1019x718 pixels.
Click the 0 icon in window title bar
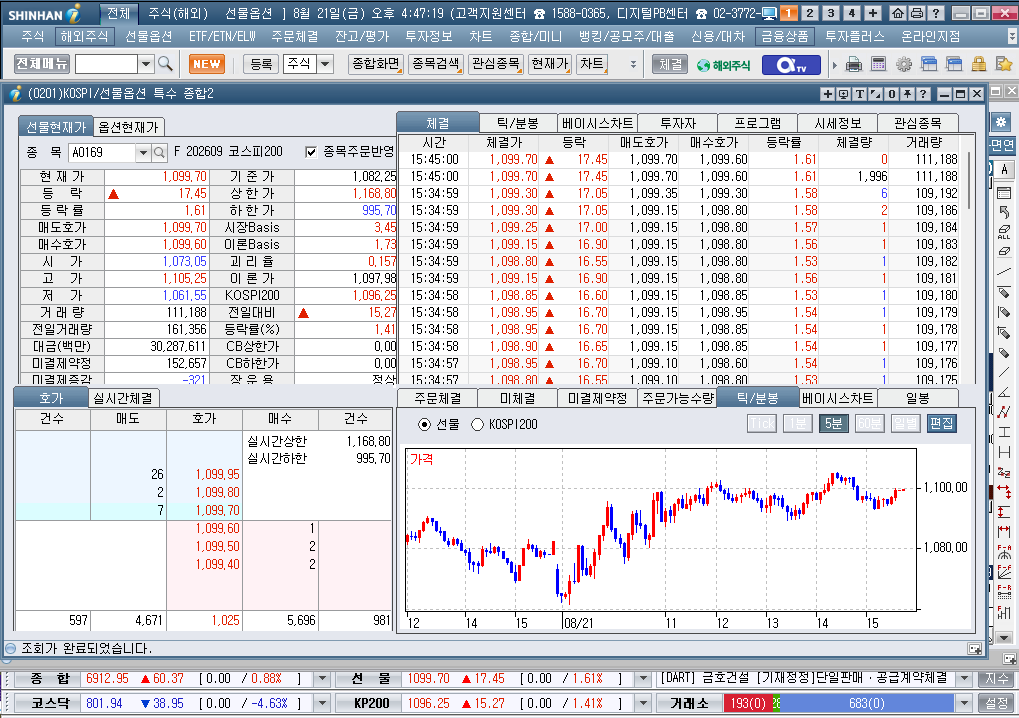coord(892,94)
